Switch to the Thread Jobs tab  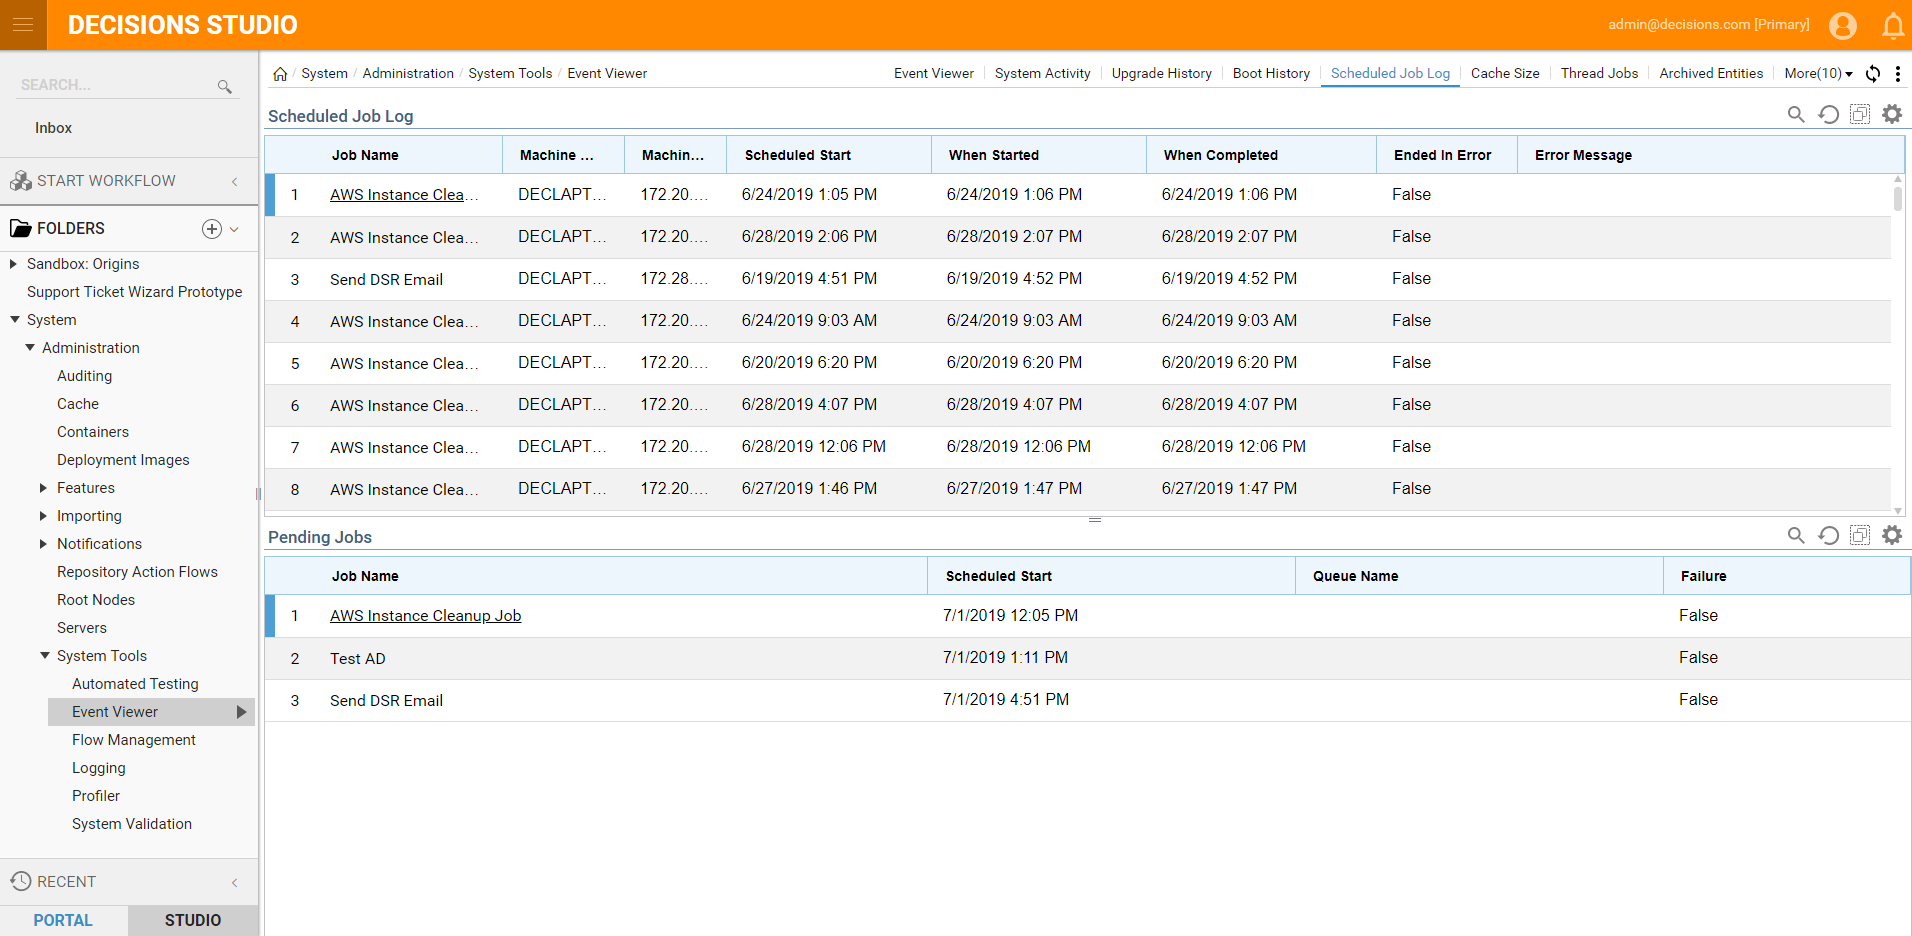tap(1599, 73)
